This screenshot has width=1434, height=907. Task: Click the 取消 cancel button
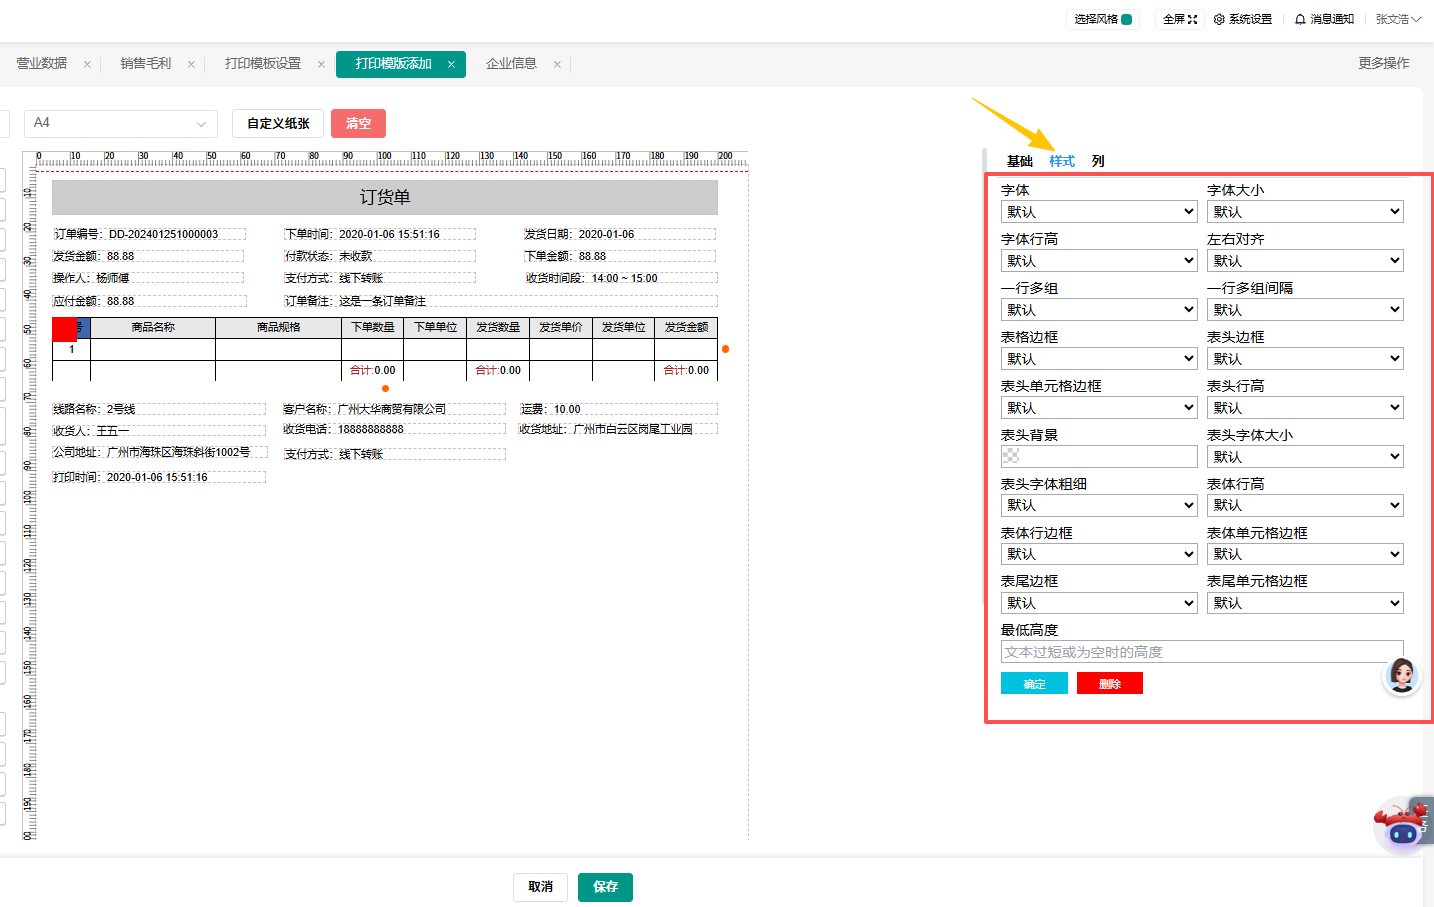click(x=541, y=887)
